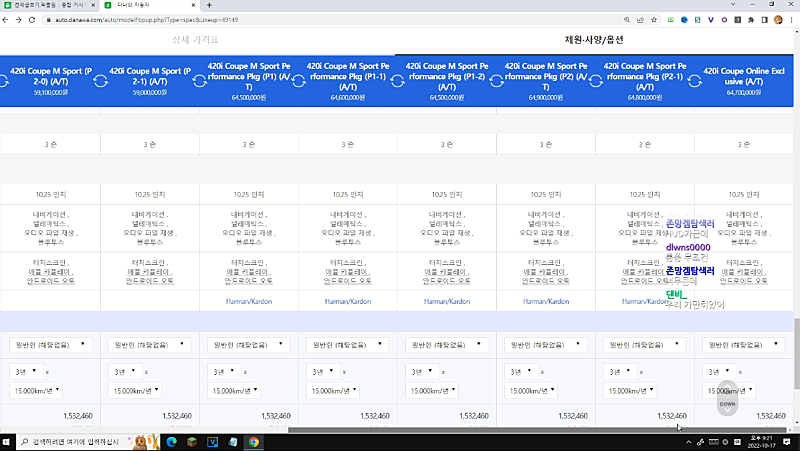Open the 3년 period dropdown in Performance Pkg (P1-1) column
The image size is (800, 451).
tap(323, 372)
